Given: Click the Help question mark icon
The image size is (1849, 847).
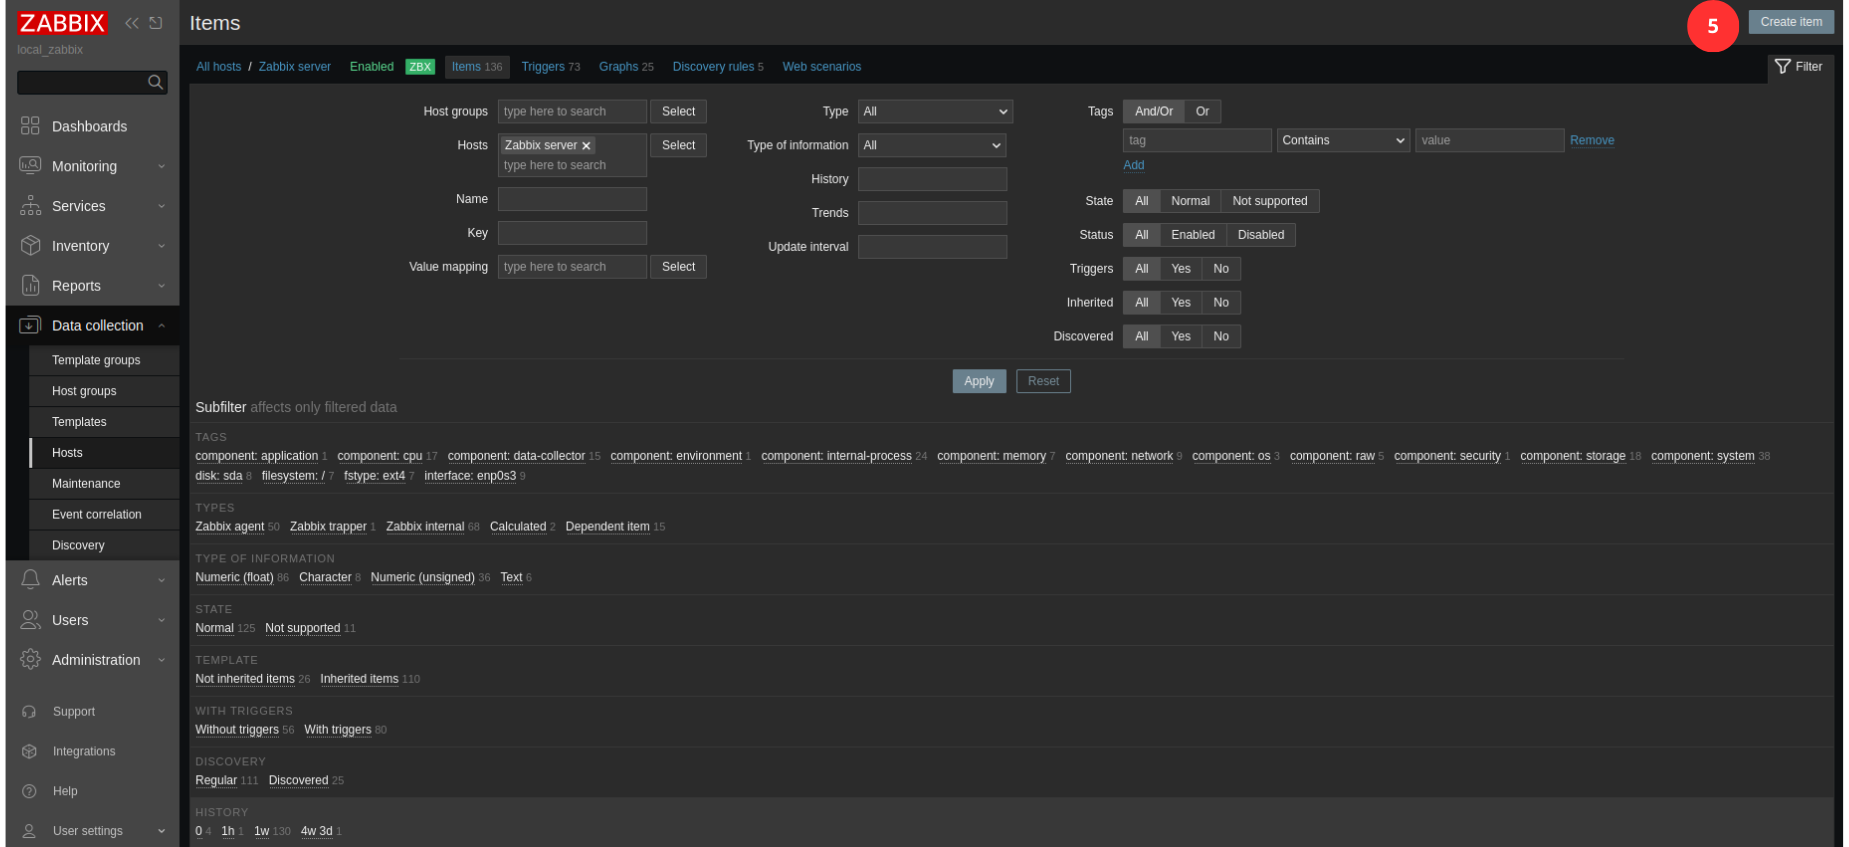Looking at the screenshot, I should (29, 791).
